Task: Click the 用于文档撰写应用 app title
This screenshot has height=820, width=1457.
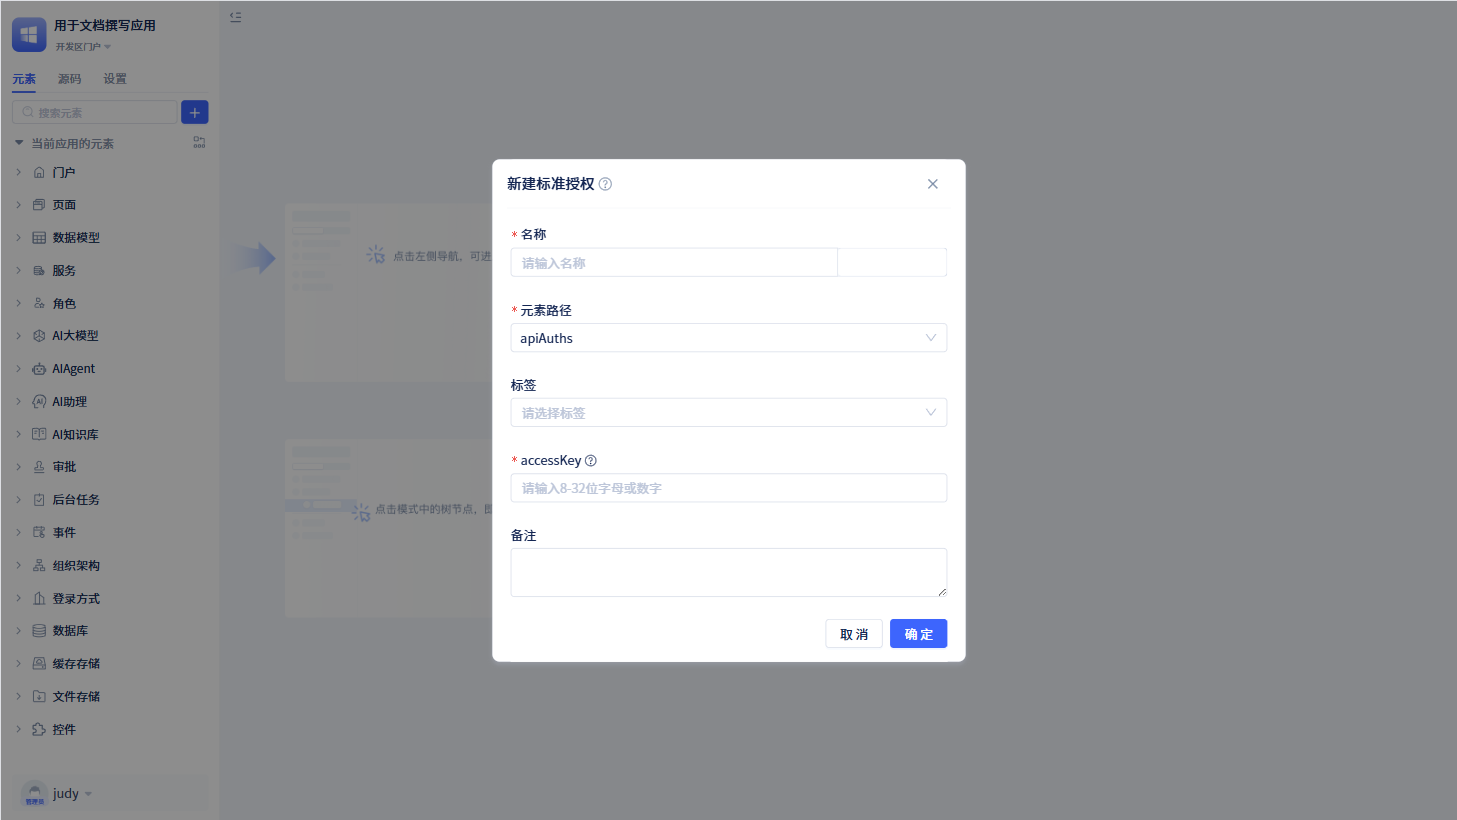Action: point(105,26)
